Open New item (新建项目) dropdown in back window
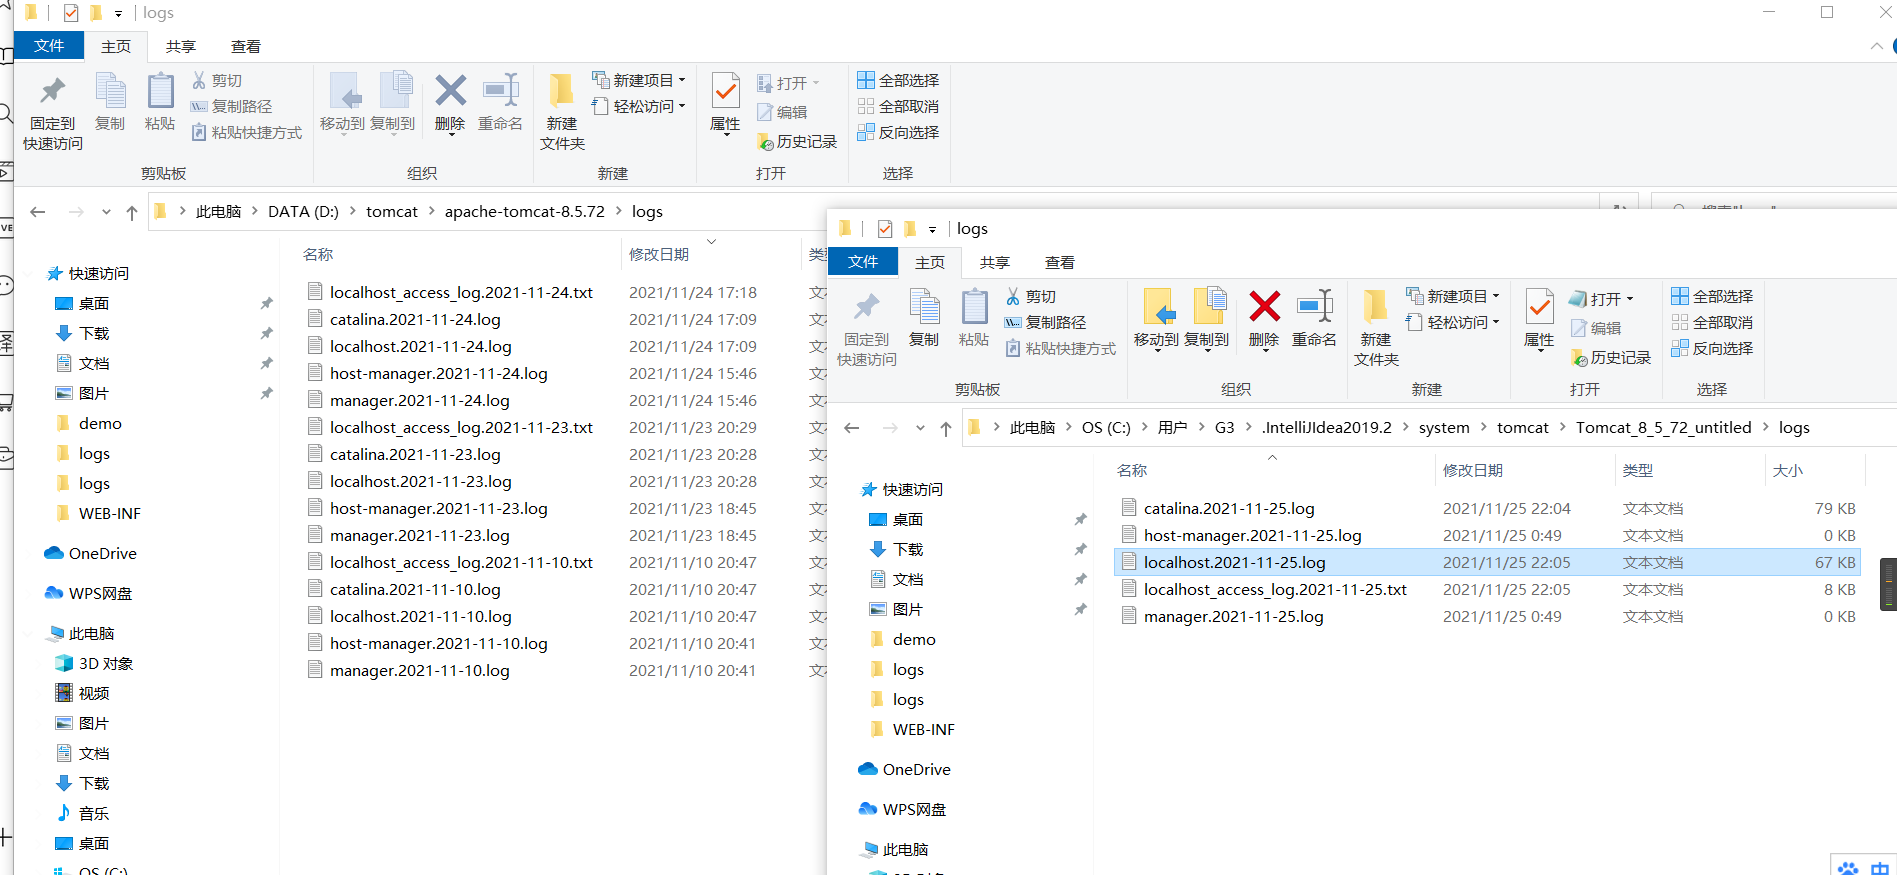1897x875 pixels. [x=640, y=80]
